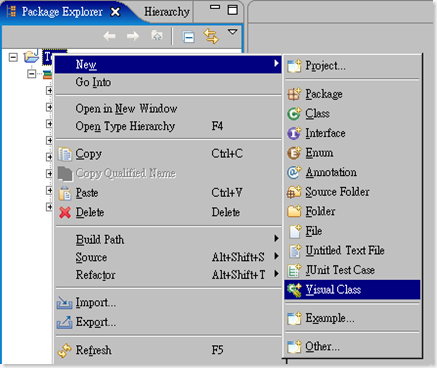
Task: Click the F5 shortcut text
Action: pos(217,350)
